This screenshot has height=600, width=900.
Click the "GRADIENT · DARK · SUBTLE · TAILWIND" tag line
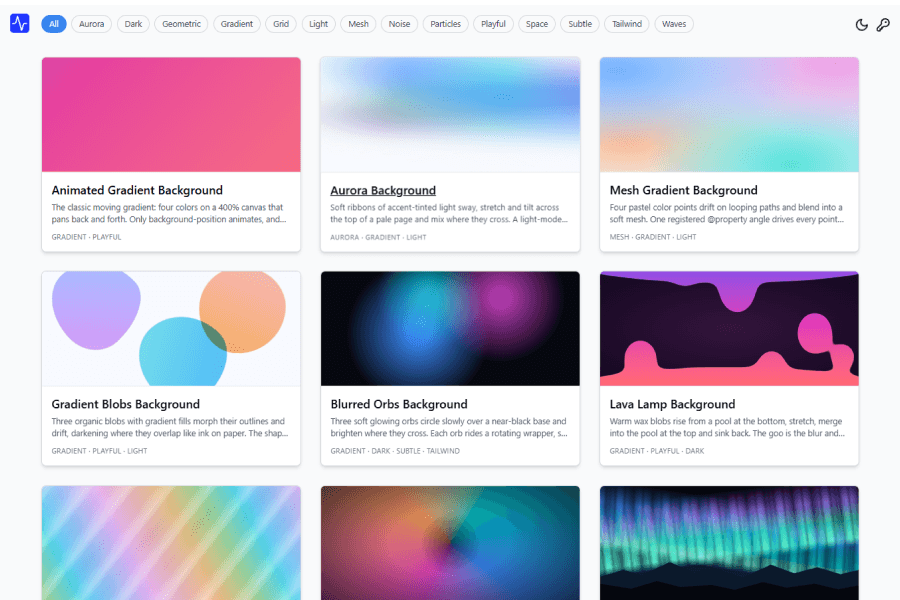[395, 451]
